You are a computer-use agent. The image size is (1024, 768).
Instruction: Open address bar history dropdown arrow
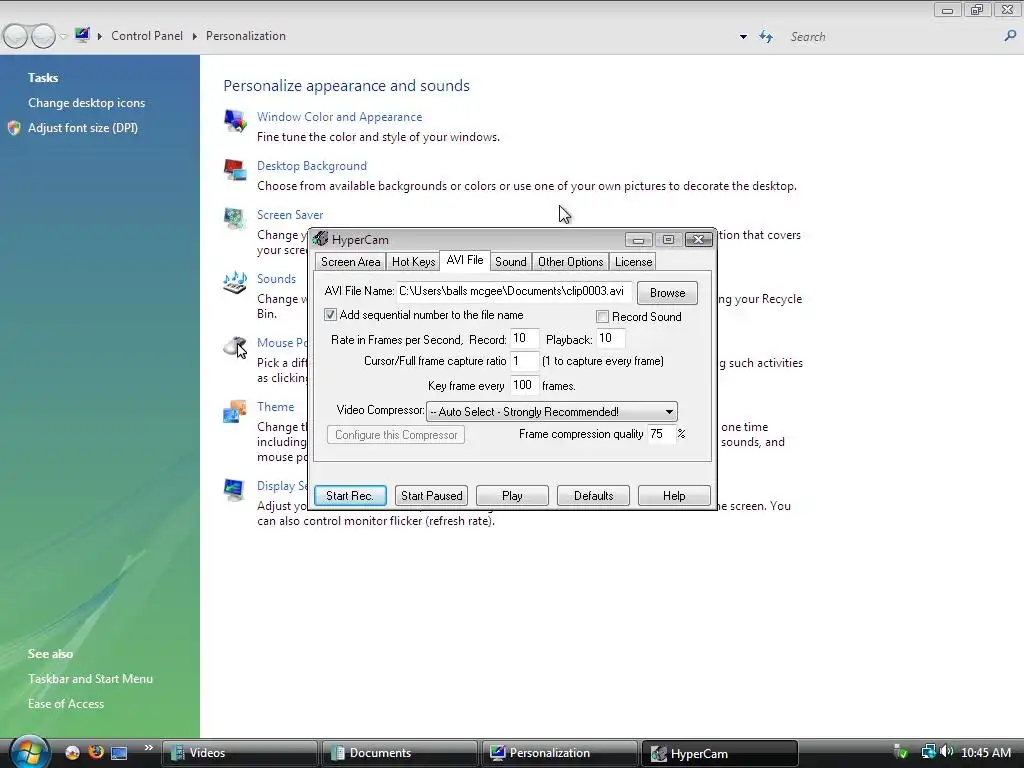coord(743,37)
